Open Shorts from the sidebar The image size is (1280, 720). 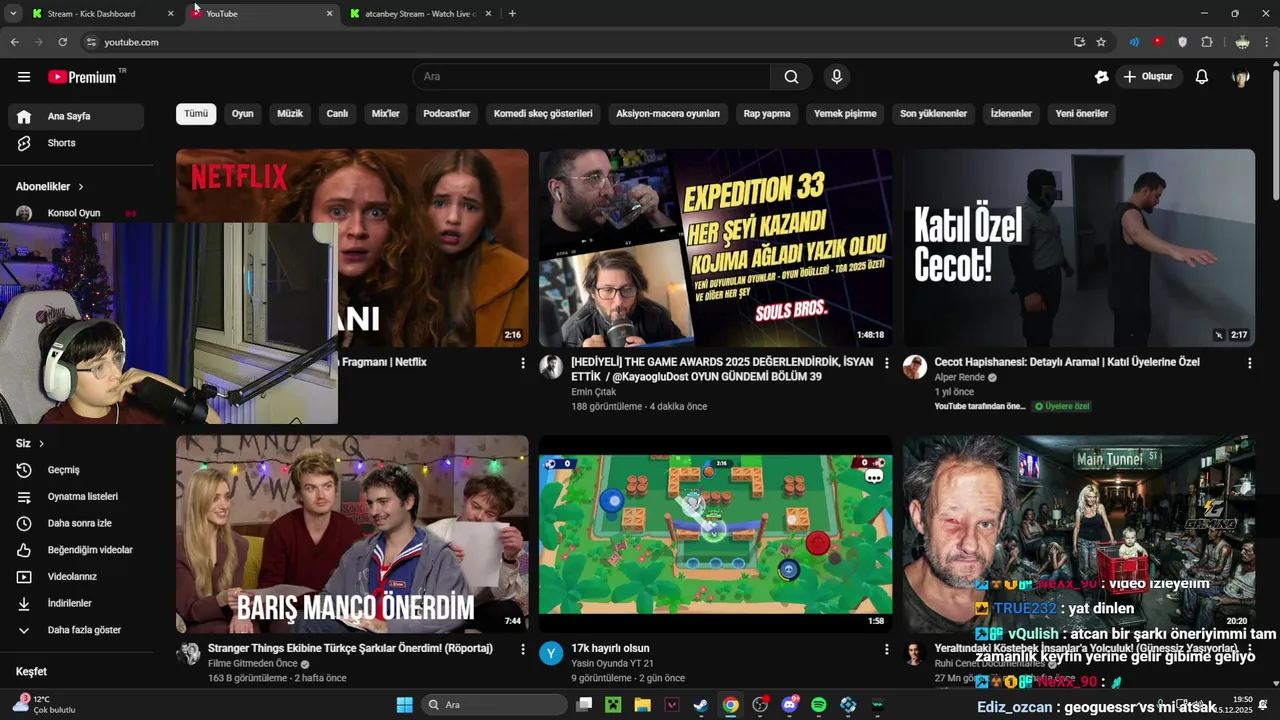click(x=76, y=143)
